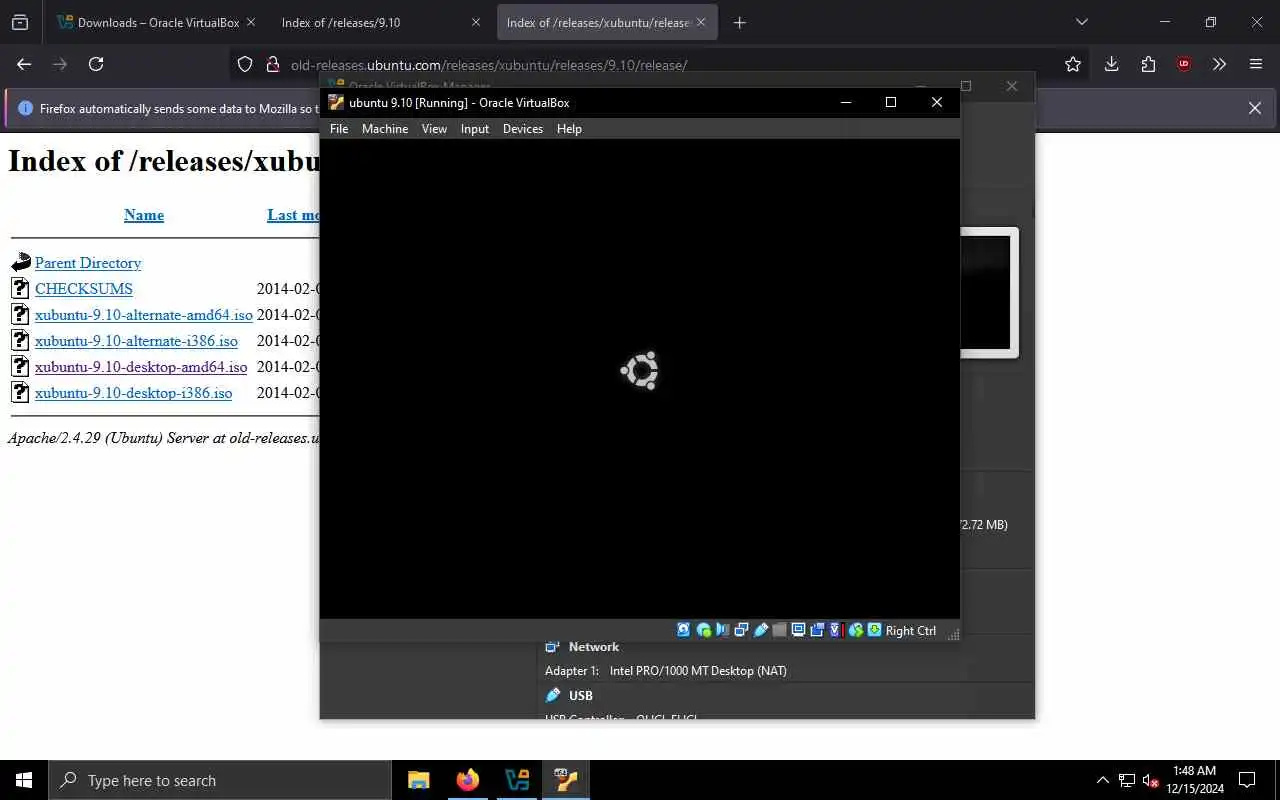Sort directory listing by Name
The width and height of the screenshot is (1280, 800).
point(144,215)
